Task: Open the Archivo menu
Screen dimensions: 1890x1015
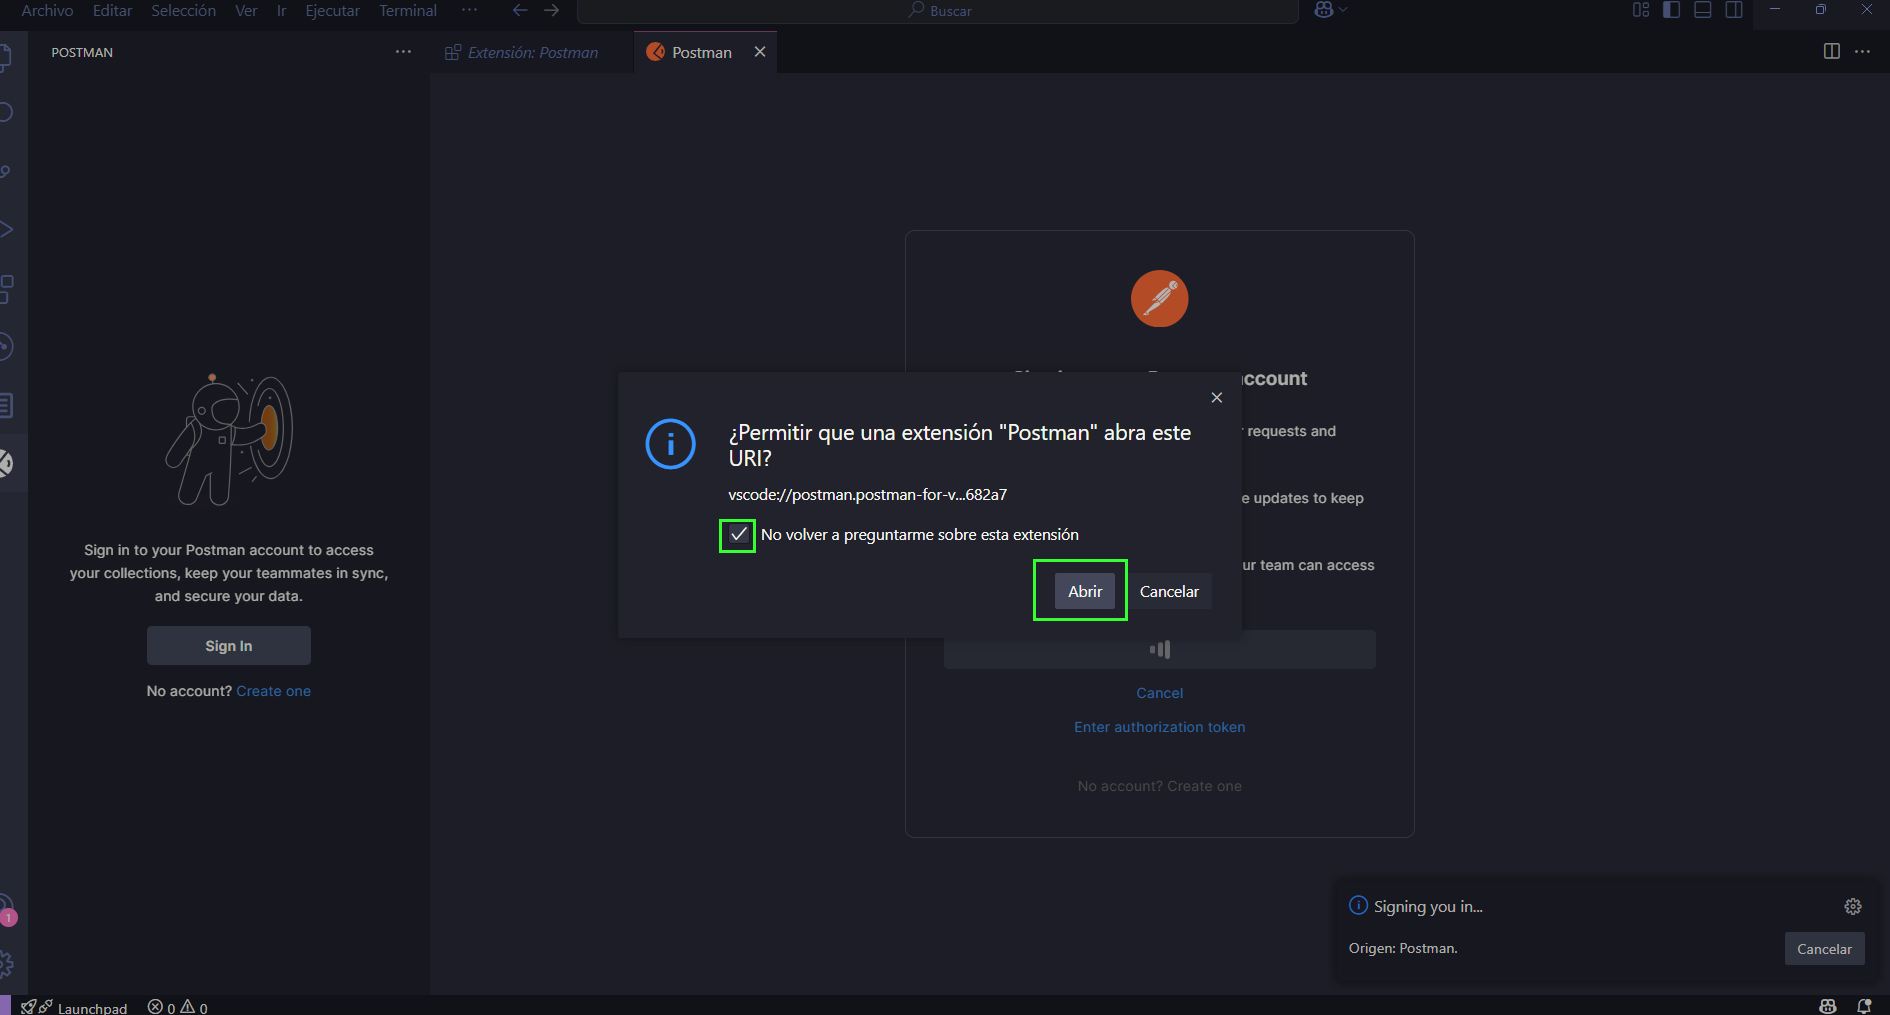Action: 47,10
